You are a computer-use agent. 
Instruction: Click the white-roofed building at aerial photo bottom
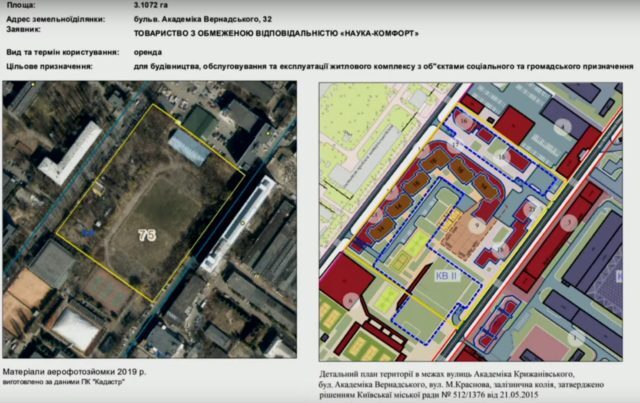[x=76, y=329]
